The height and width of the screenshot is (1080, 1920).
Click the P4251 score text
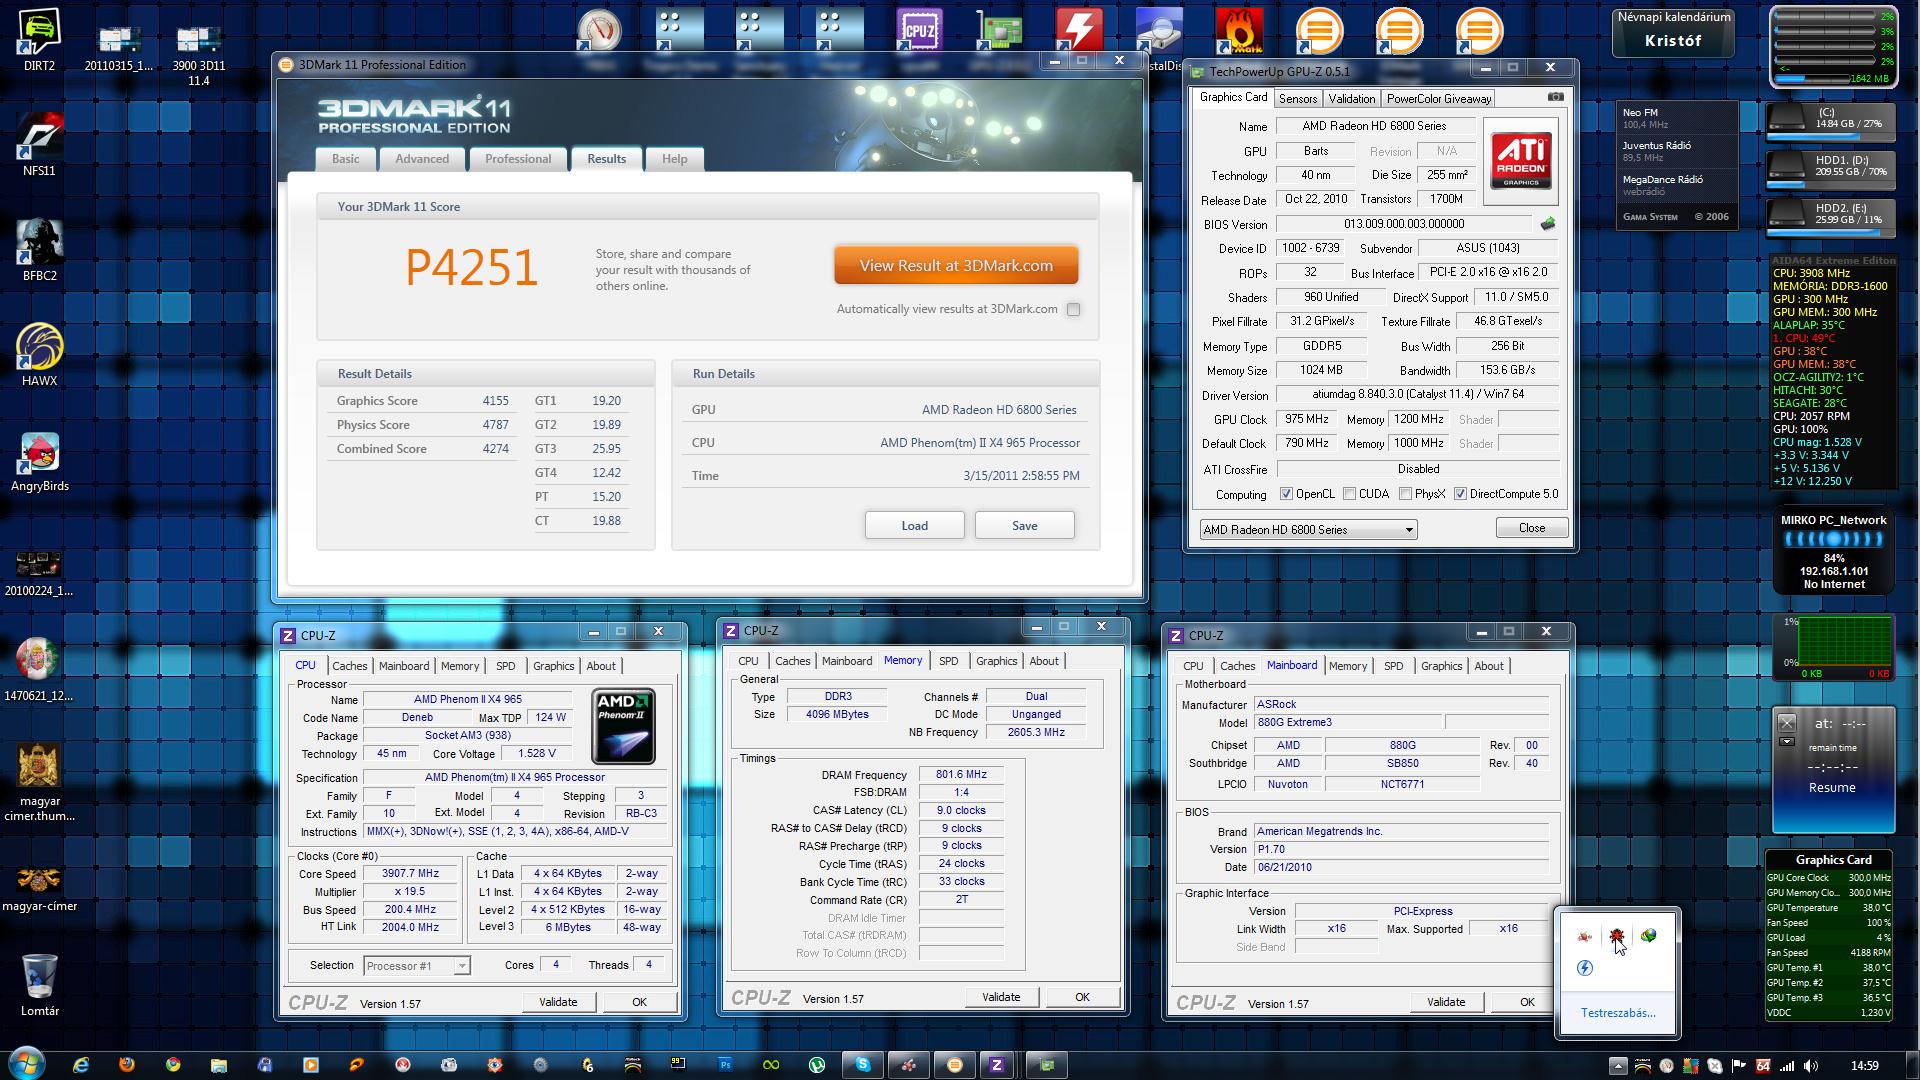(x=471, y=268)
